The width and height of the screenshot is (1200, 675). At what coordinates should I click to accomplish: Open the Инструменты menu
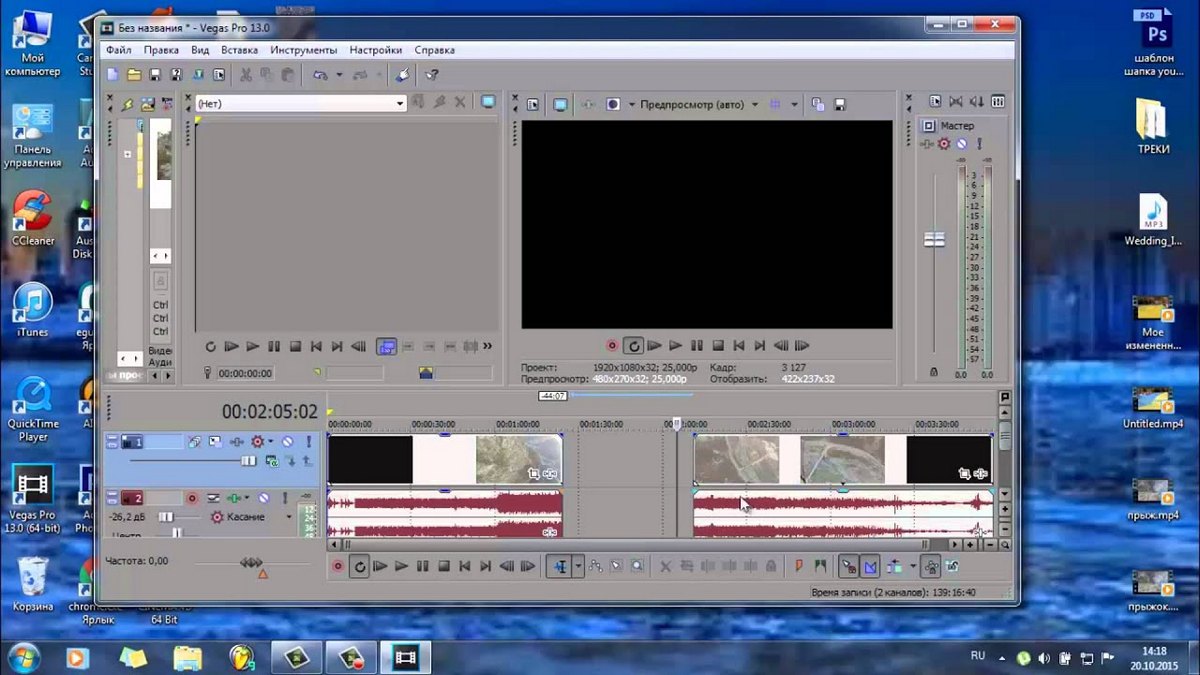[303, 49]
